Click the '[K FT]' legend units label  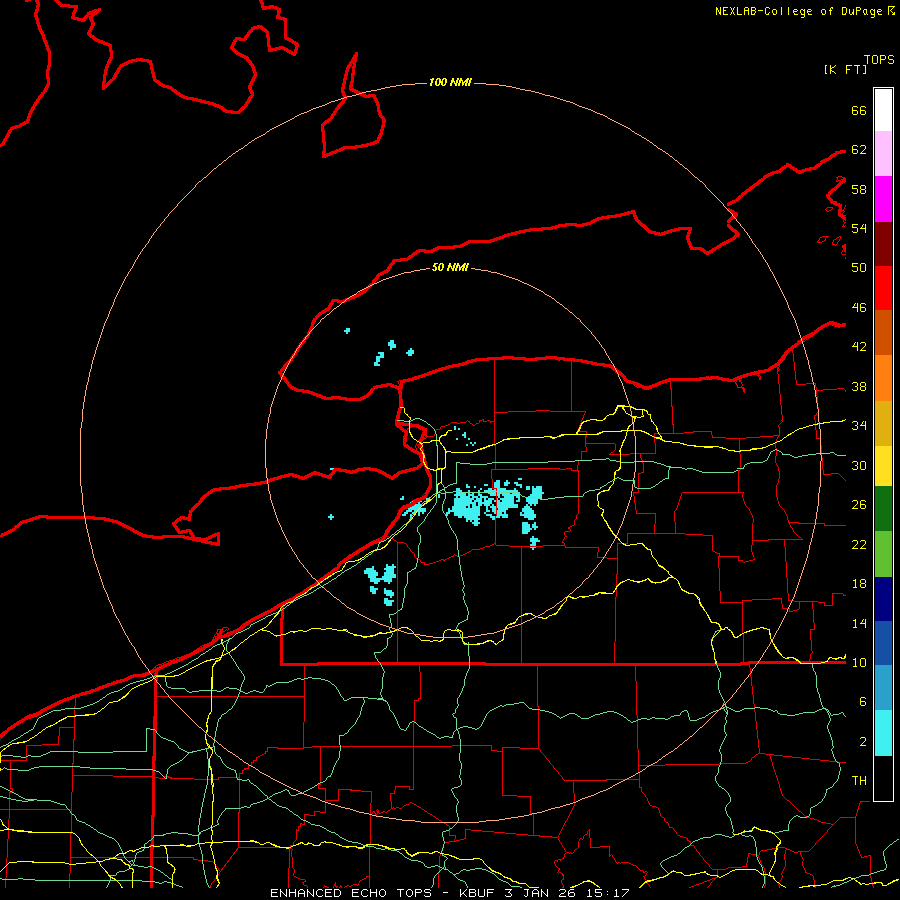click(x=845, y=69)
